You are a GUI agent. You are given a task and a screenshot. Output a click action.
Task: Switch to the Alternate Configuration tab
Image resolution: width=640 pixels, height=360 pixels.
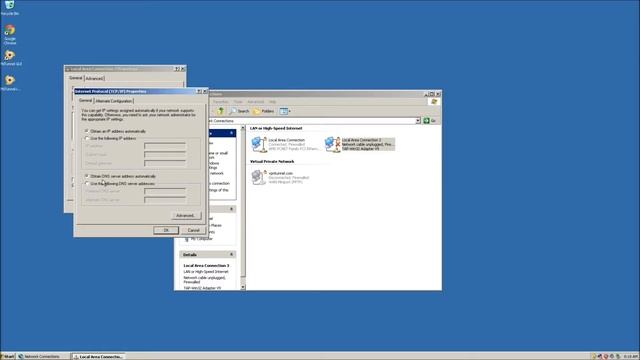pyautogui.click(x=114, y=101)
